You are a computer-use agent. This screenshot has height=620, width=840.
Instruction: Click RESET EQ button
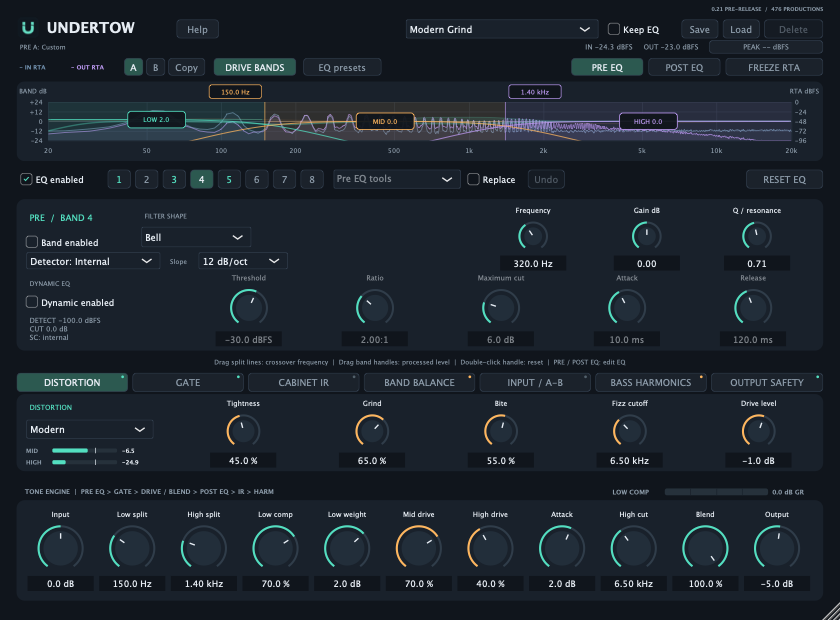784,180
